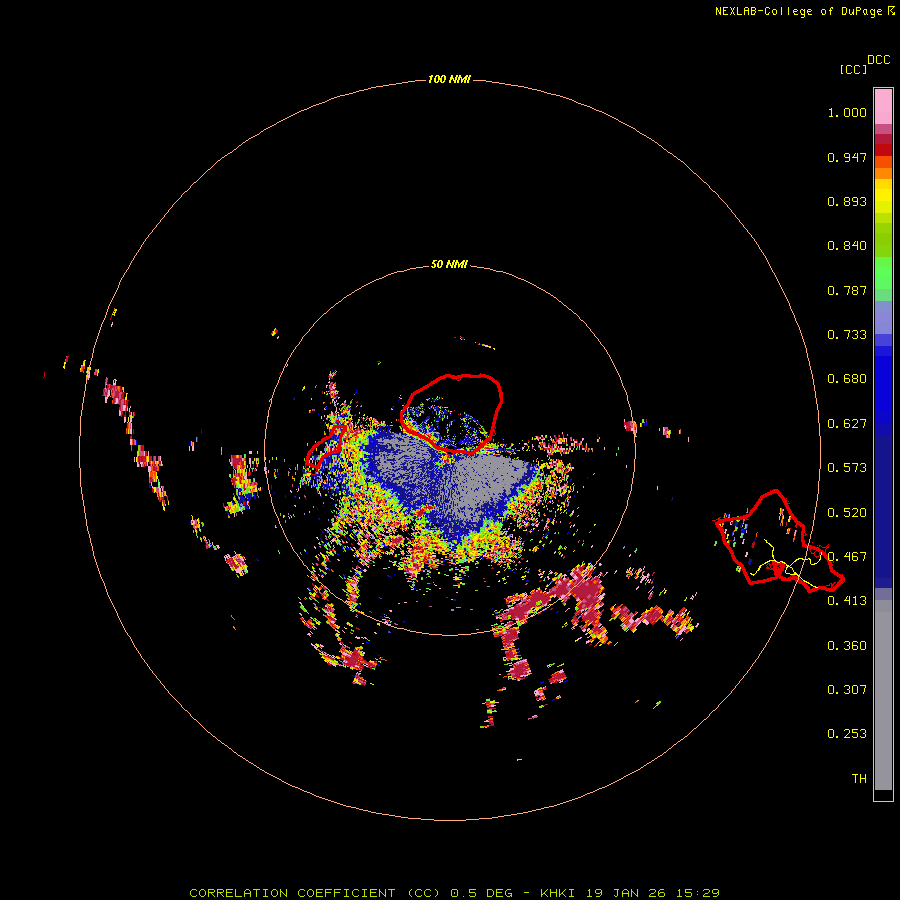This screenshot has height=900, width=900.
Task: Click the 50 NMI range ring label
Action: (x=449, y=264)
